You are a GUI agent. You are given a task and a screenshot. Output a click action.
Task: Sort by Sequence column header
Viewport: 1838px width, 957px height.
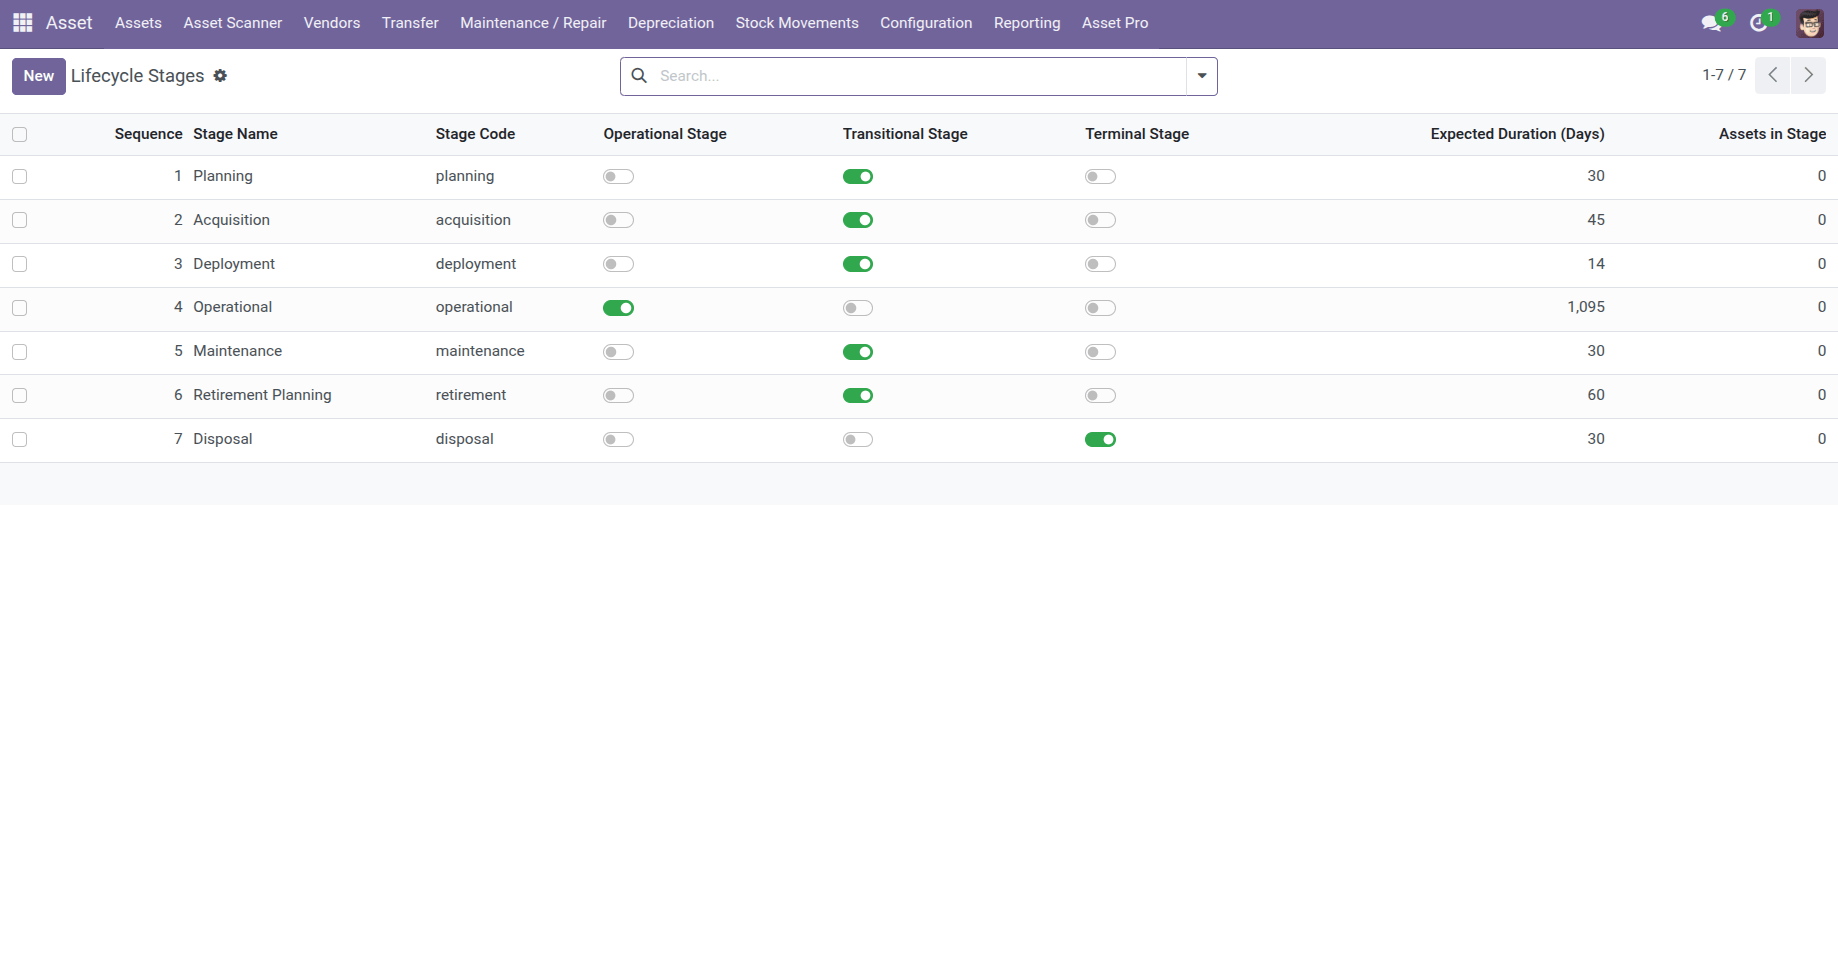click(148, 134)
